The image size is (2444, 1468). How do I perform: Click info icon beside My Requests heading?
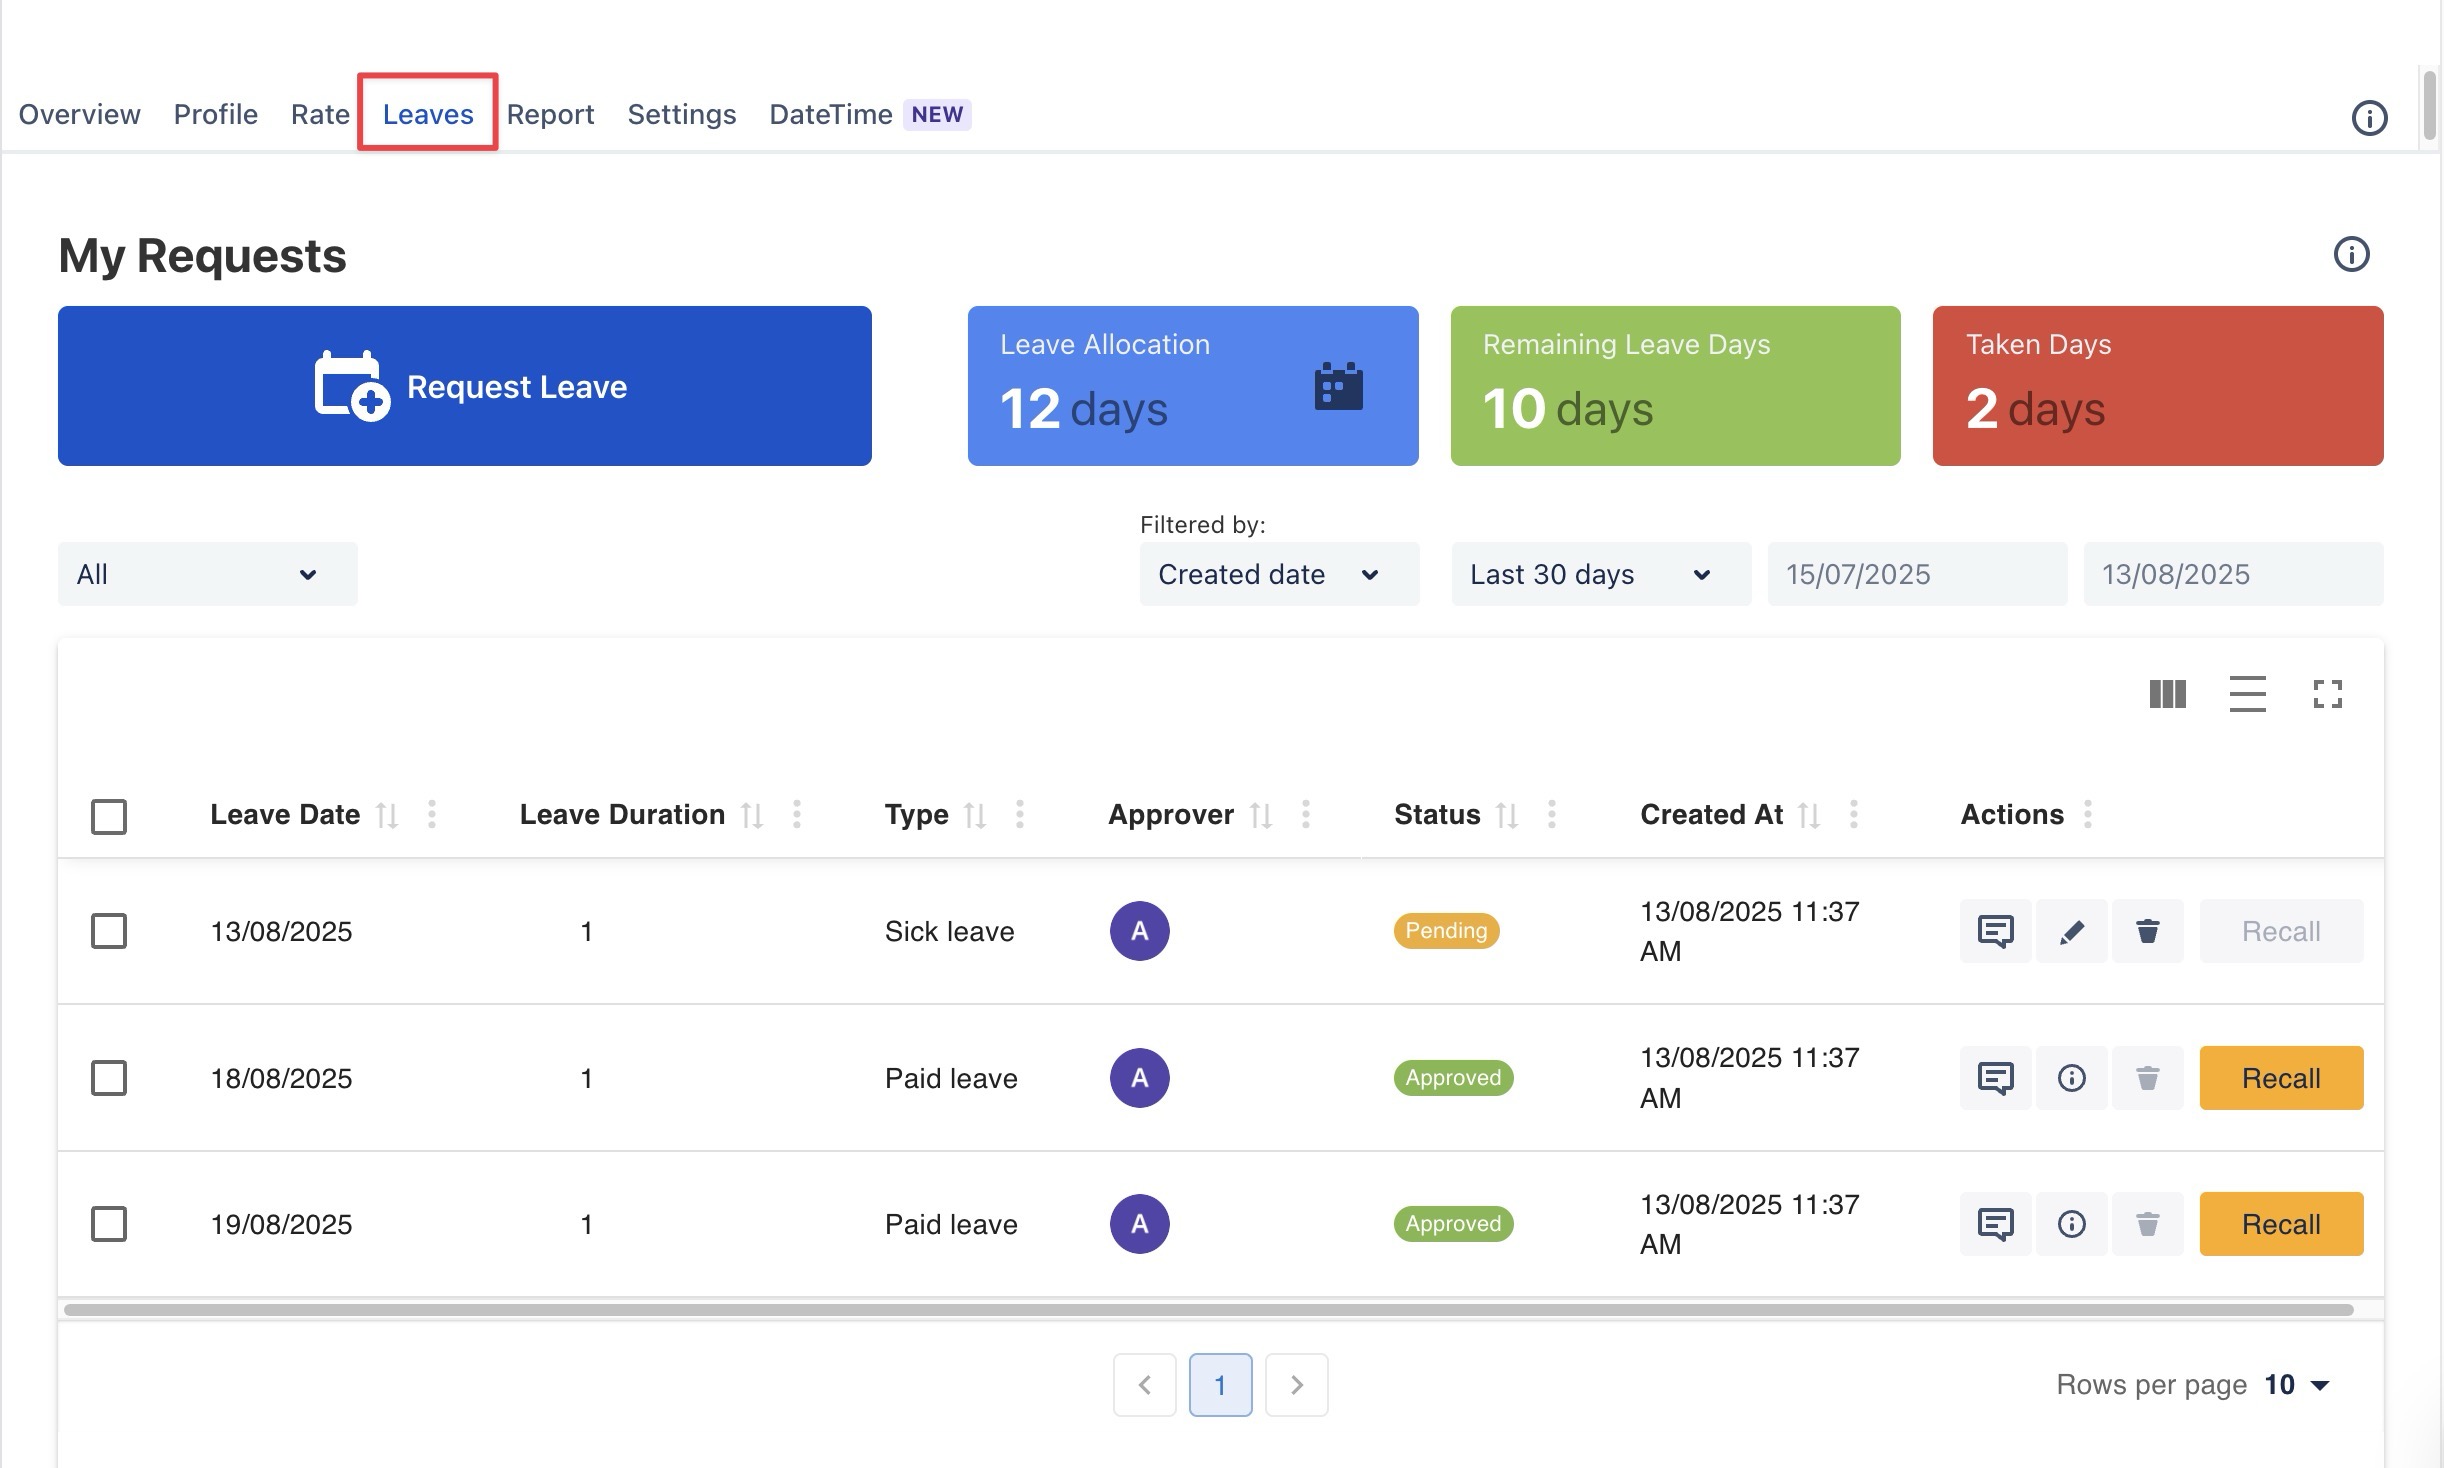pyautogui.click(x=2351, y=255)
